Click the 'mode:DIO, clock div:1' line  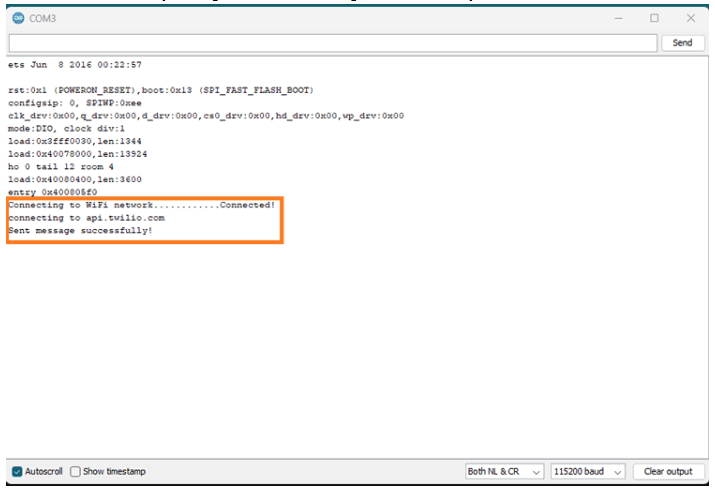(66, 128)
